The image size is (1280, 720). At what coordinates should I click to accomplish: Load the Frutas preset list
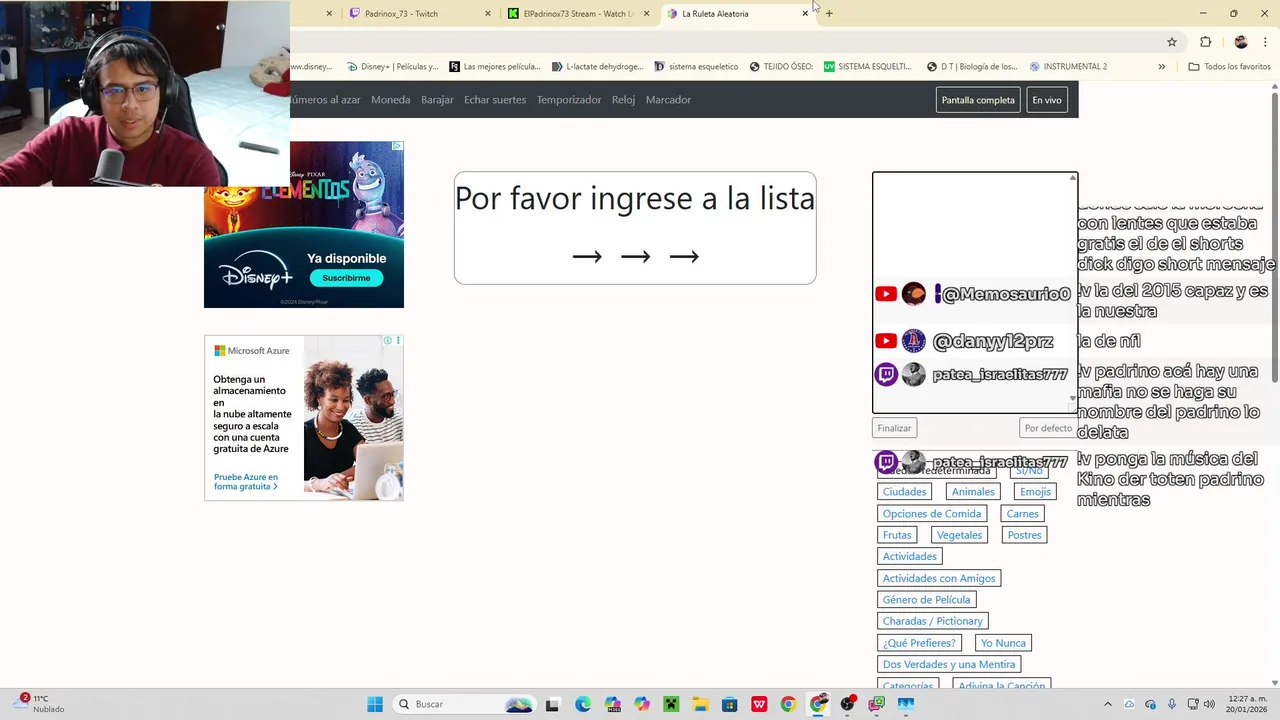pos(897,535)
